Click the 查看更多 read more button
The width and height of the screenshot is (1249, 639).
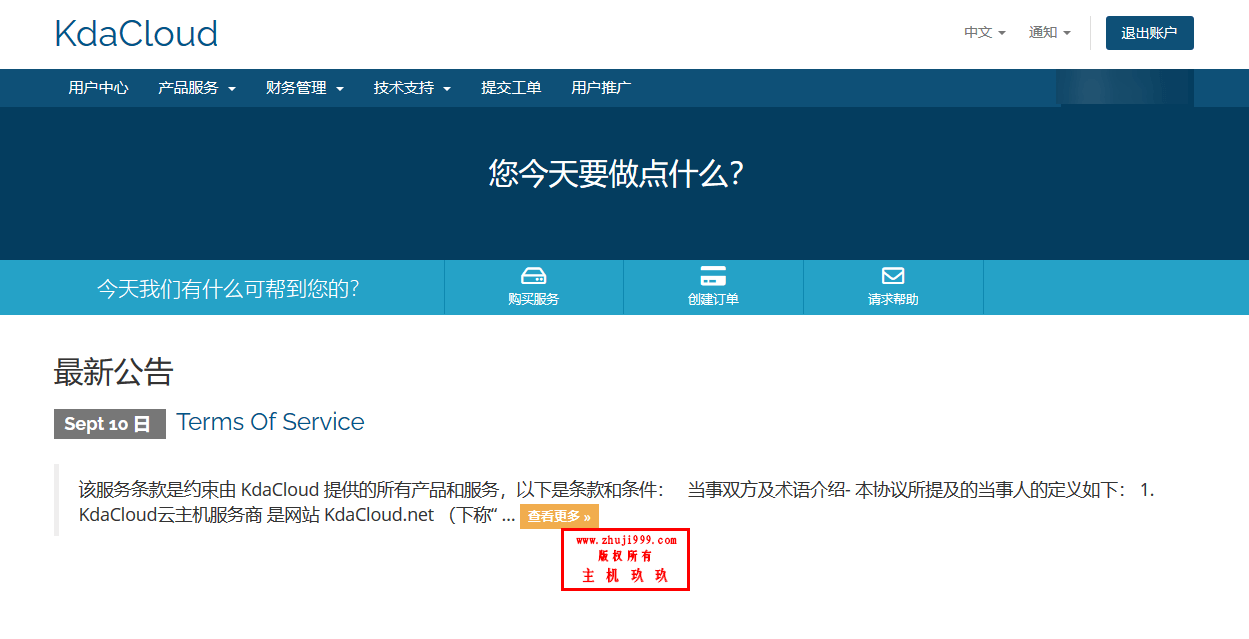click(x=559, y=517)
